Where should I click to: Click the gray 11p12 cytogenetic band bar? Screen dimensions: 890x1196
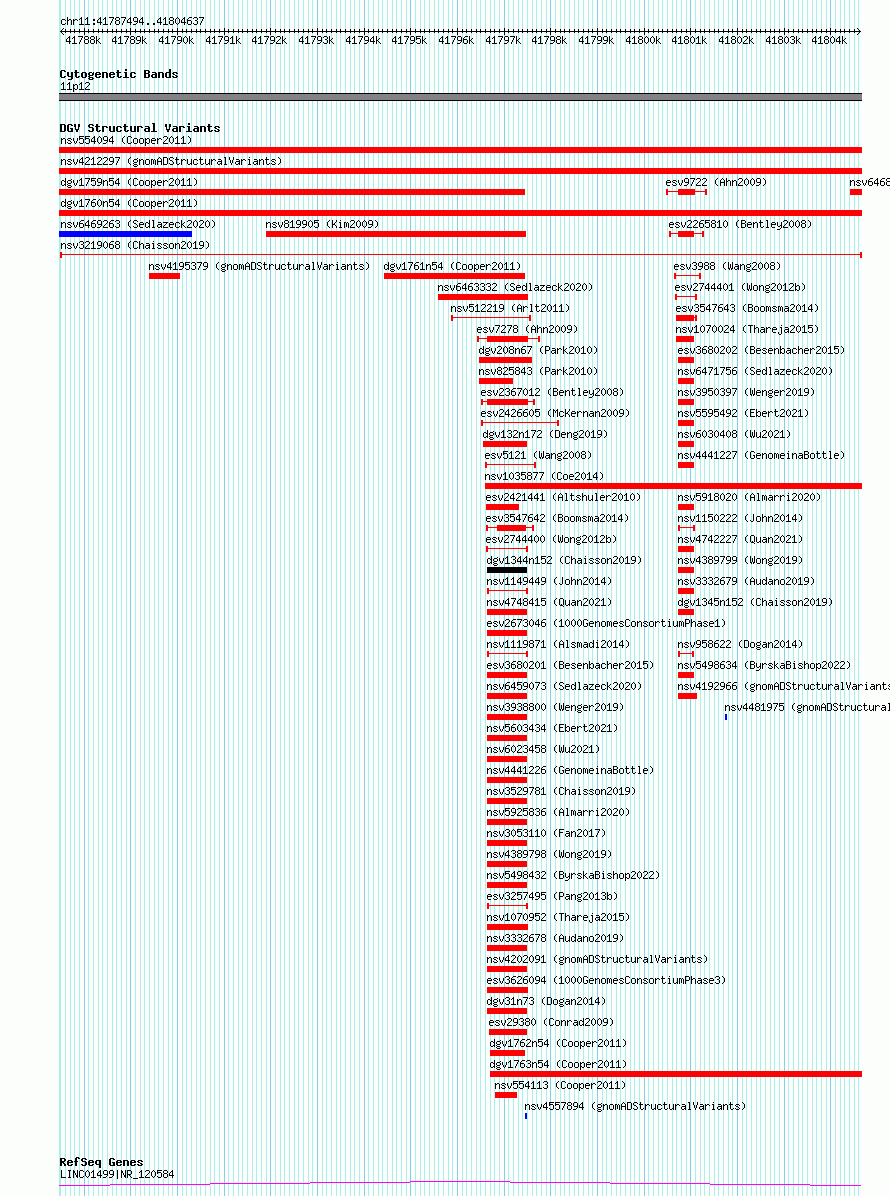tap(461, 97)
